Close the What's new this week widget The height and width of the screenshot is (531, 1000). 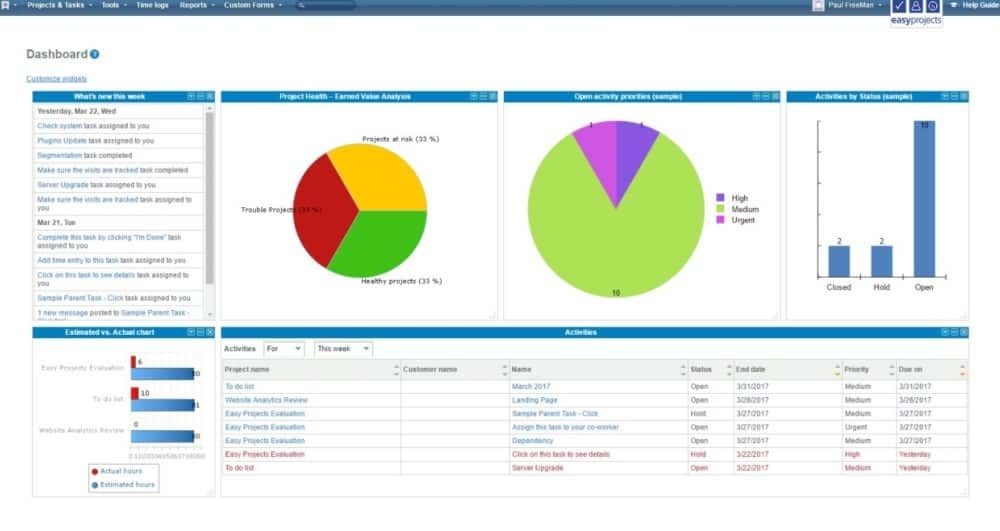pos(210,96)
